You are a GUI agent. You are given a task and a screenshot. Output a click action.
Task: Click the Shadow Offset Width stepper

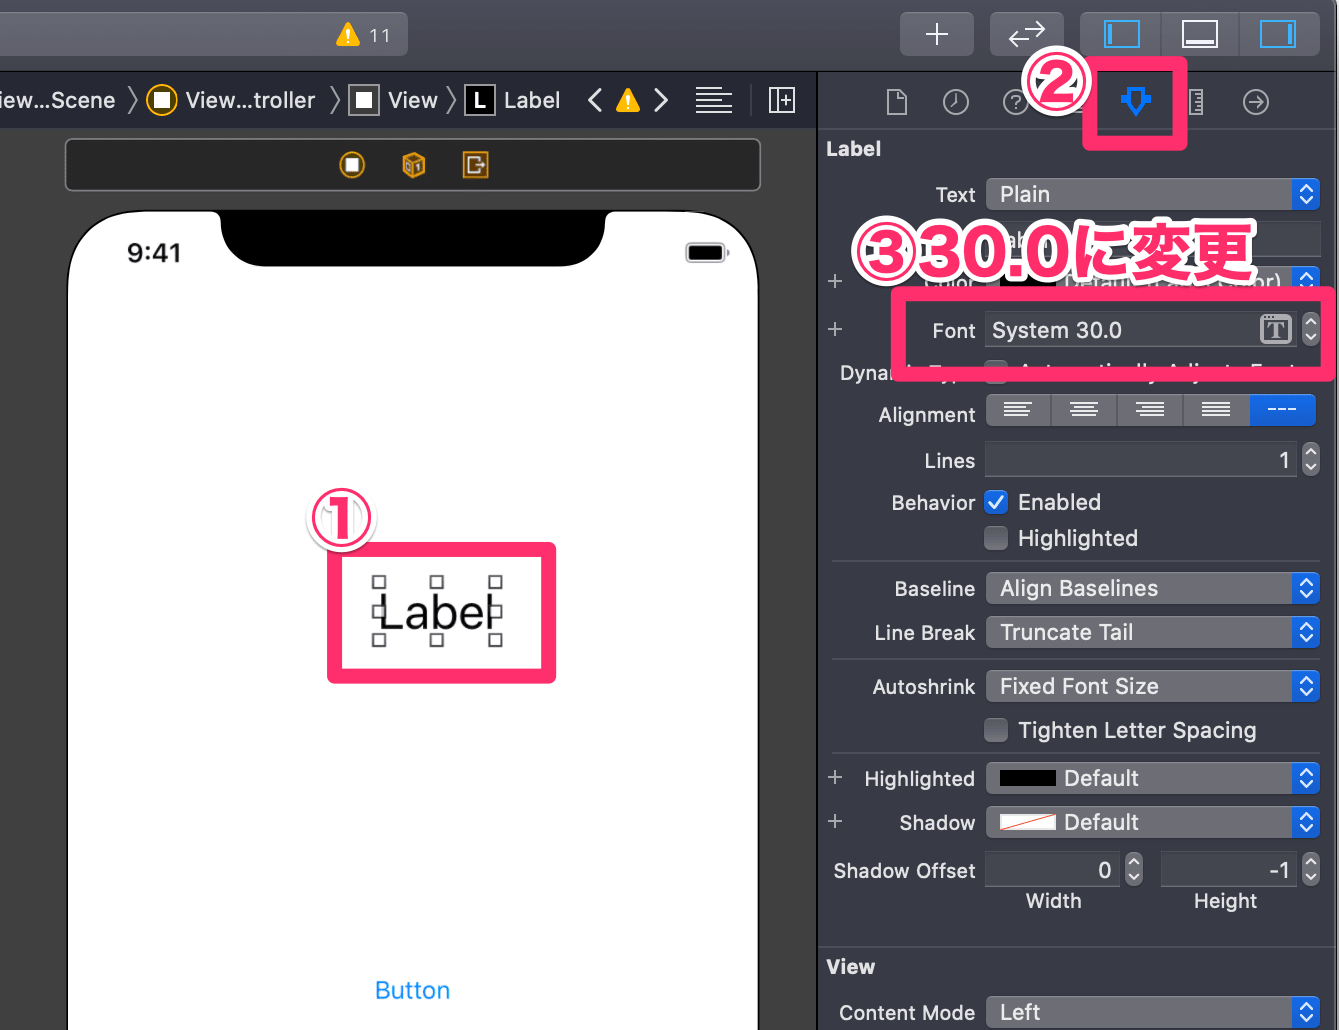pyautogui.click(x=1134, y=869)
